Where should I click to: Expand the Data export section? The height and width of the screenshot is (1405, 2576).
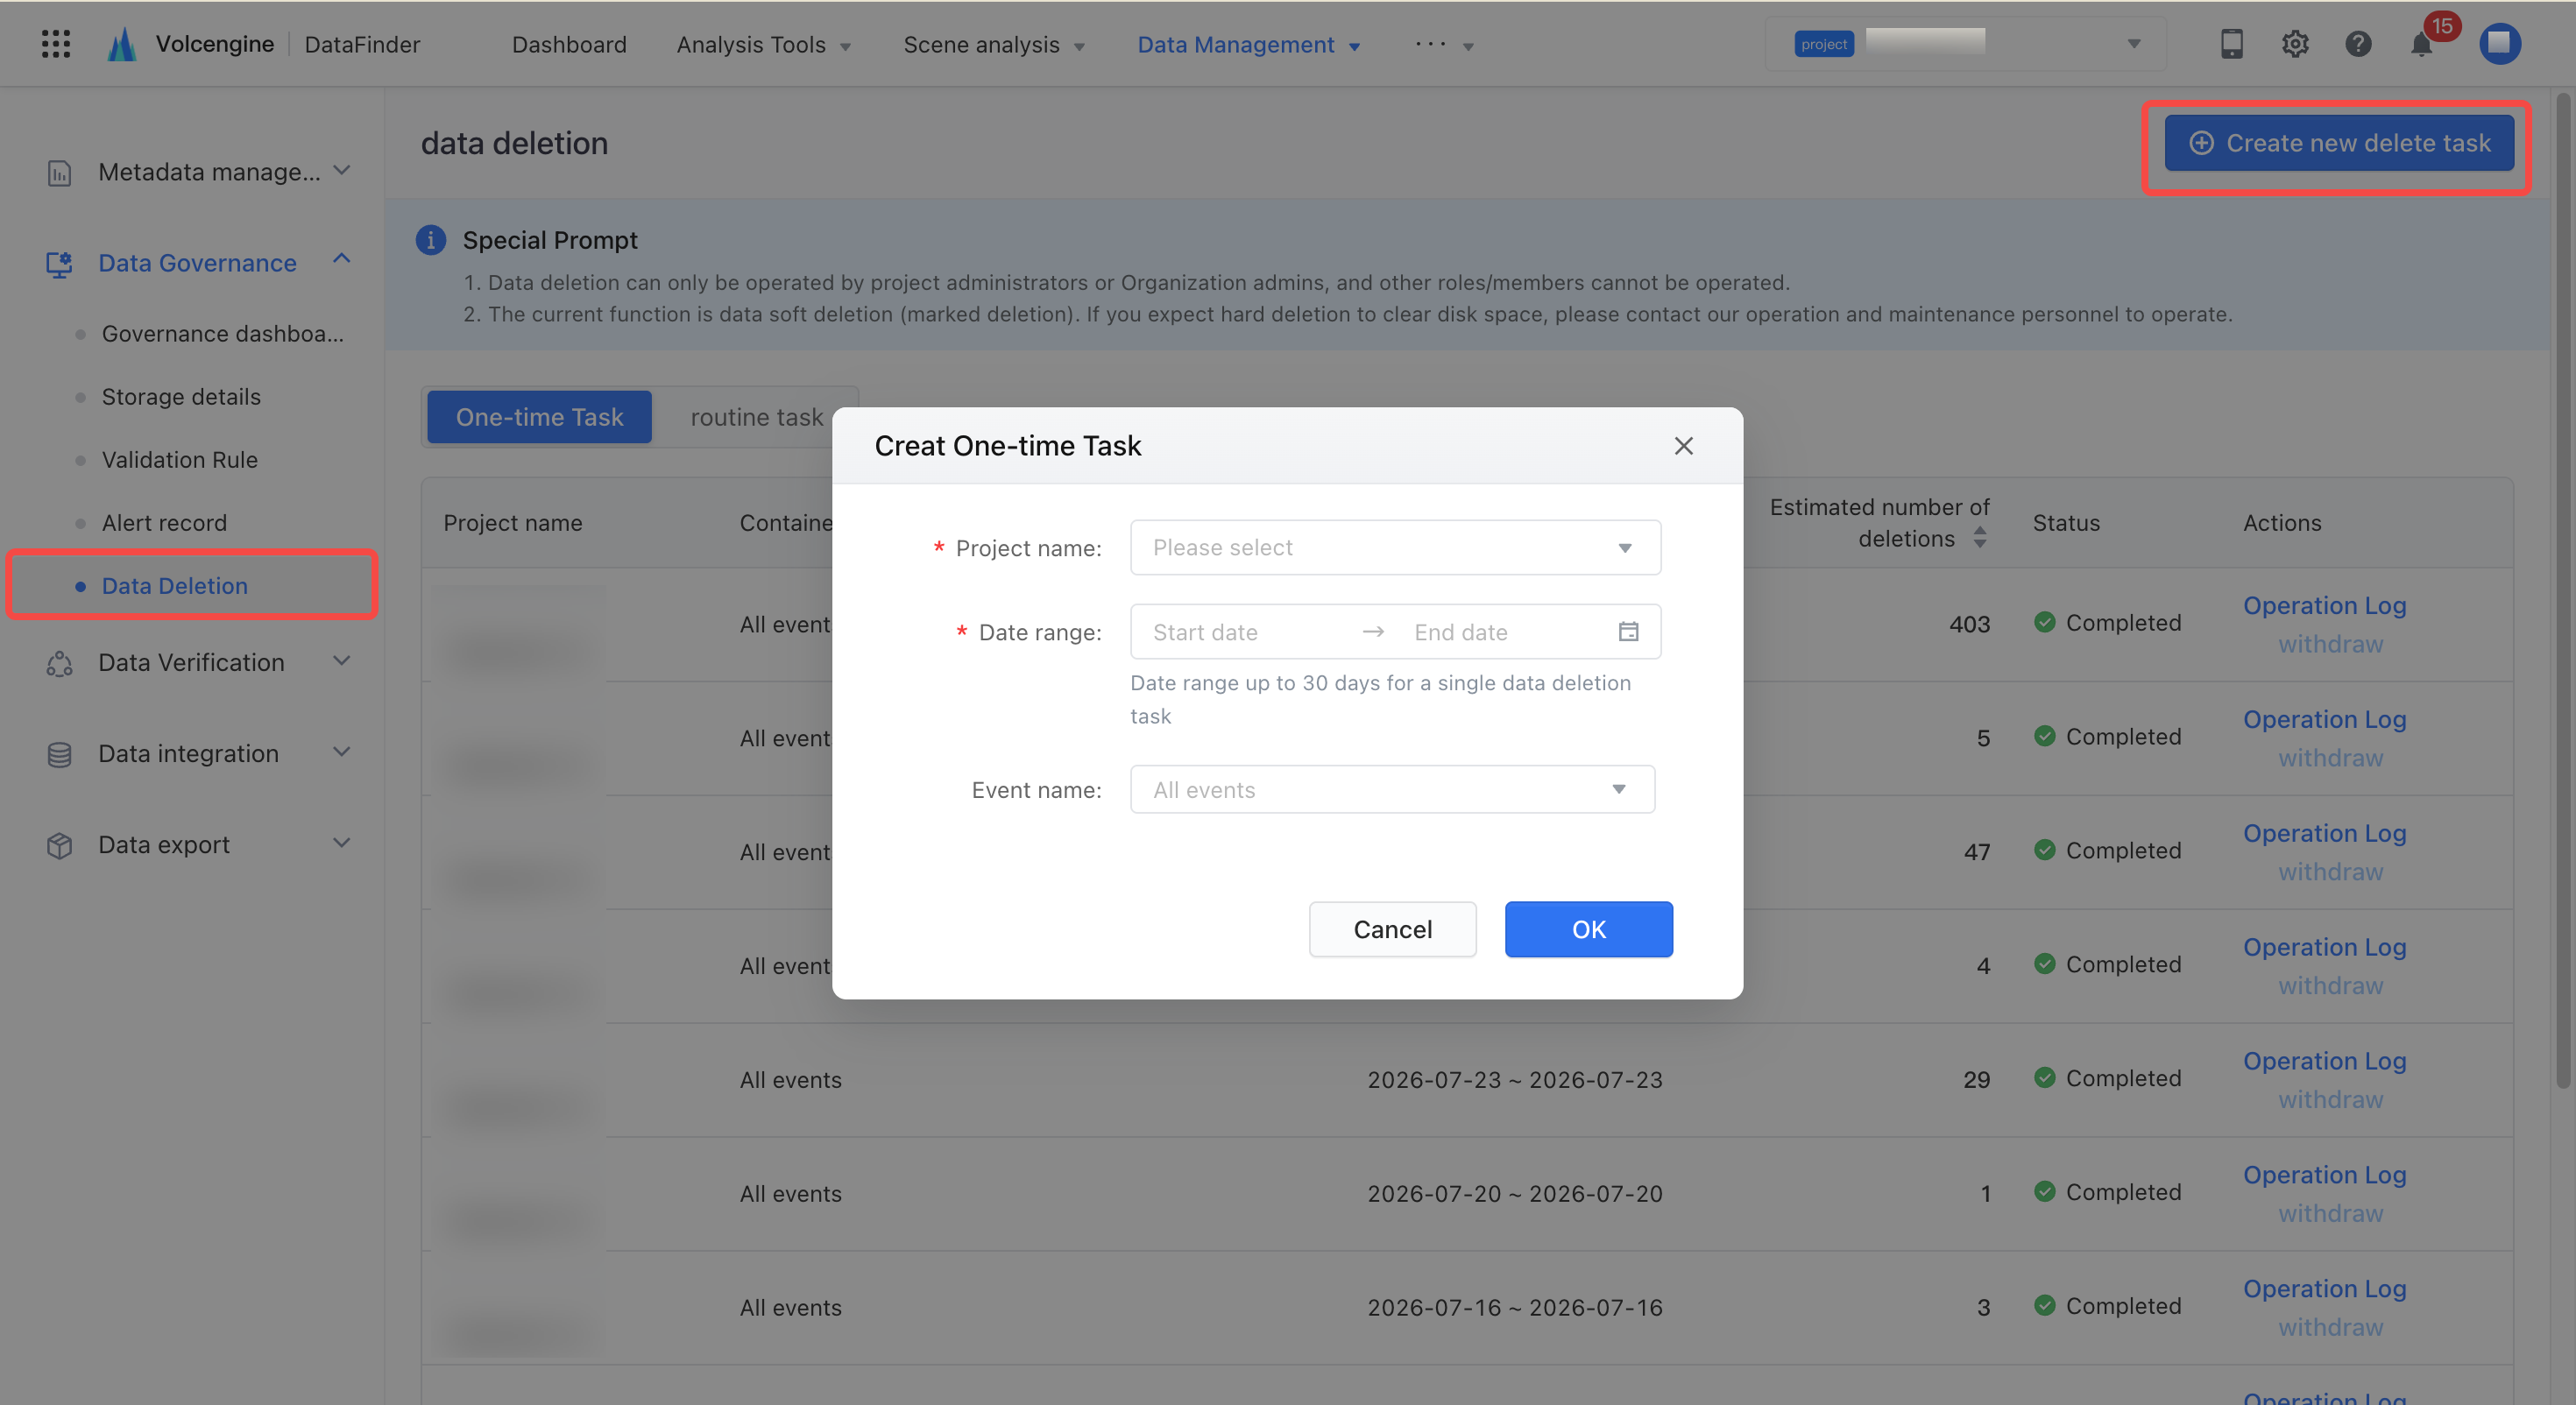(342, 843)
